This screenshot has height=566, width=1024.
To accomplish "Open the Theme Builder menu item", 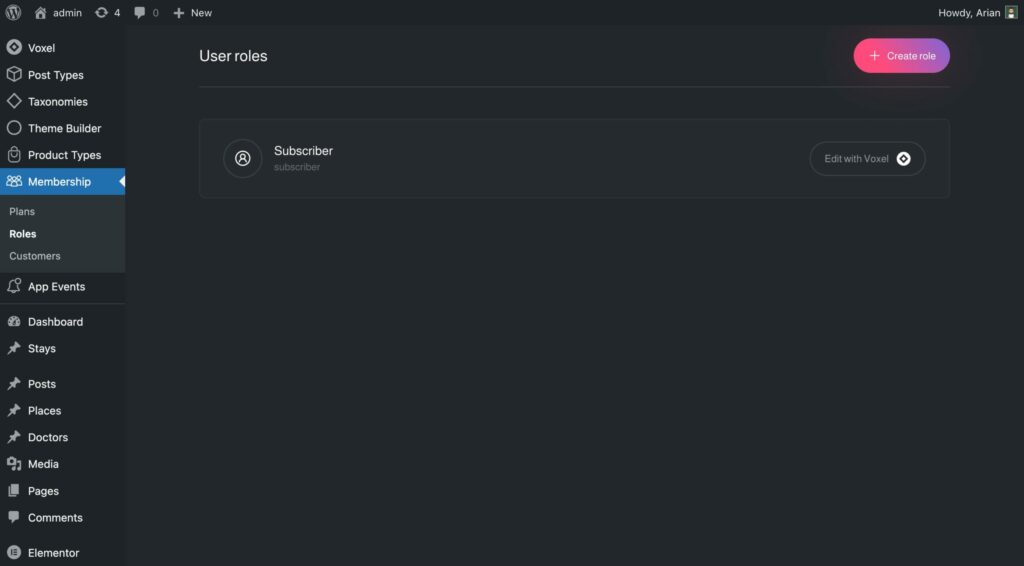I will (x=64, y=128).
